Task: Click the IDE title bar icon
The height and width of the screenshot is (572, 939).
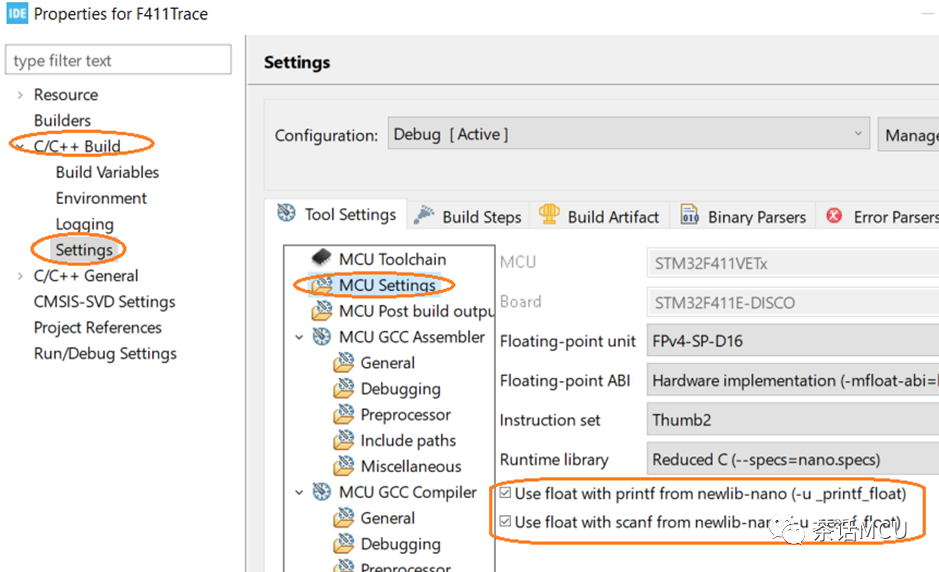Action: pyautogui.click(x=17, y=13)
